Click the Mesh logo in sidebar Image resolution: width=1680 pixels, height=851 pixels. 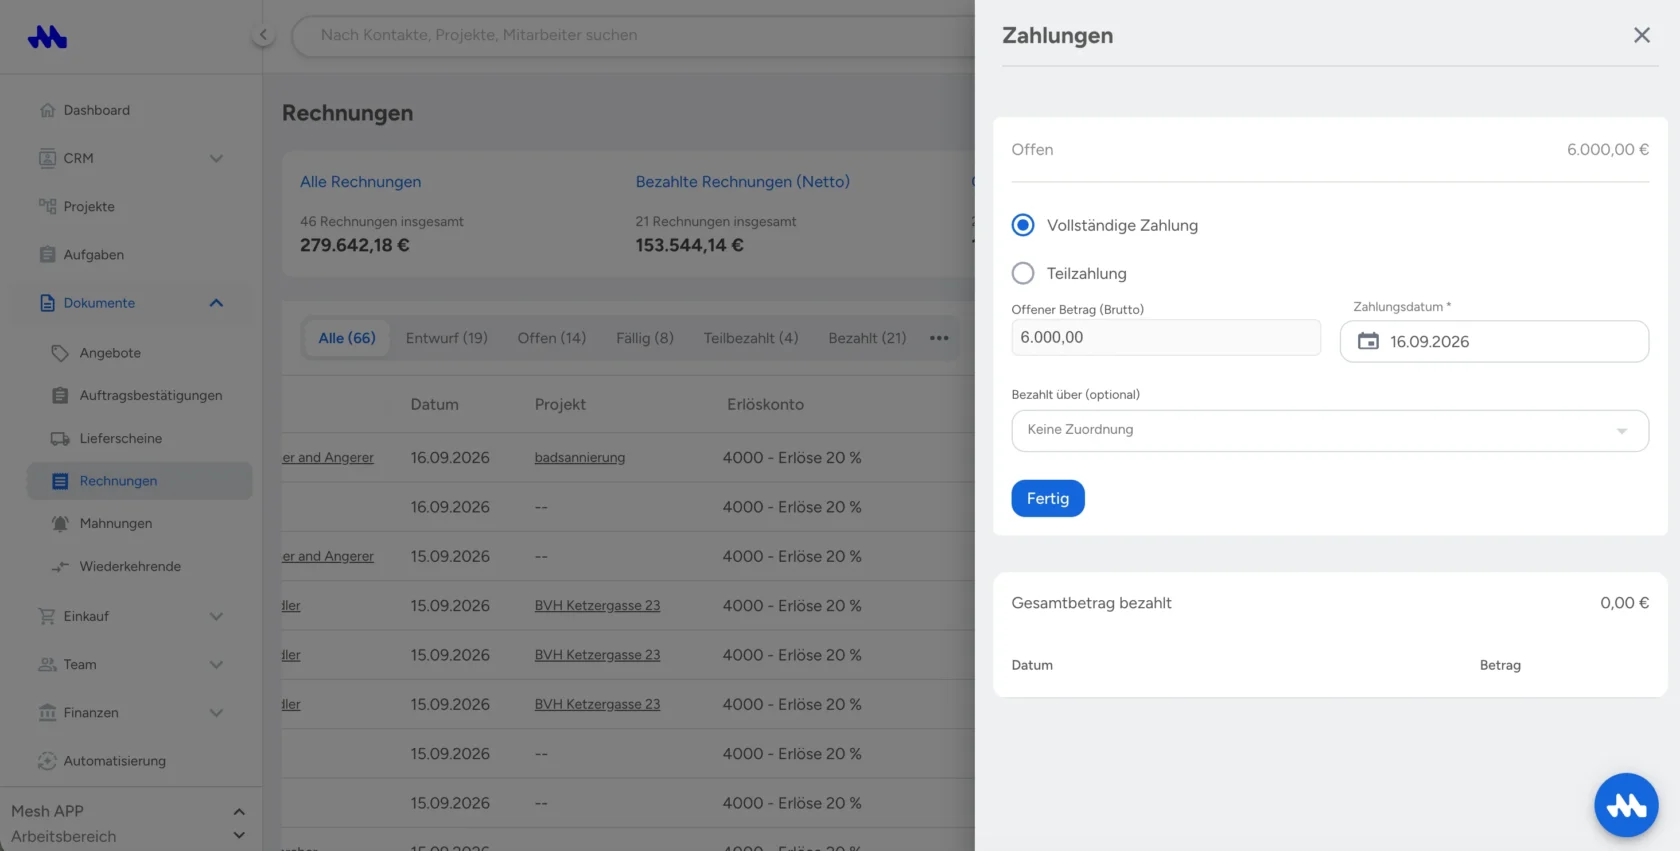pyautogui.click(x=47, y=37)
